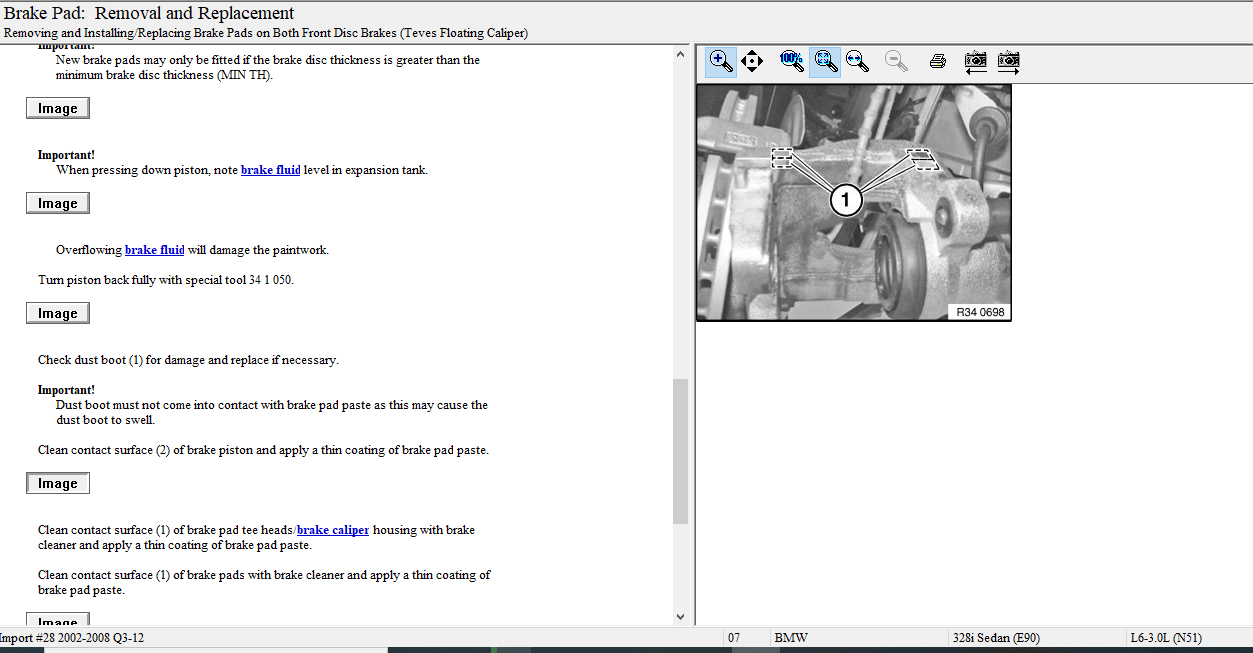Select the pan image arrows tool

752,61
